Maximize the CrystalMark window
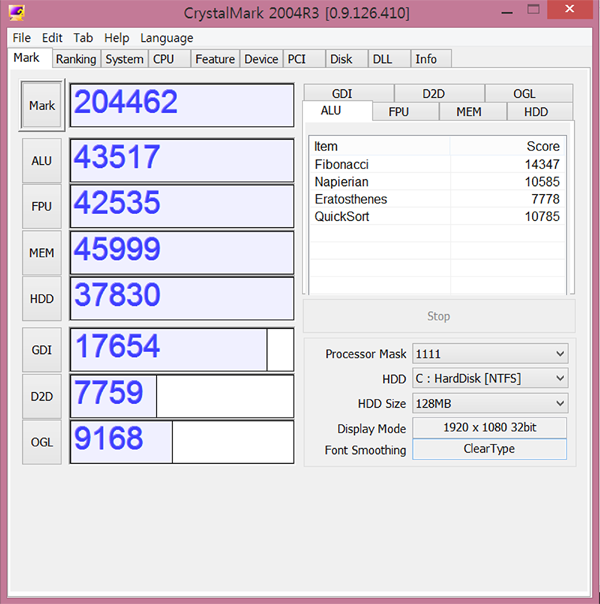Screen dimensions: 600x604 (533, 9)
